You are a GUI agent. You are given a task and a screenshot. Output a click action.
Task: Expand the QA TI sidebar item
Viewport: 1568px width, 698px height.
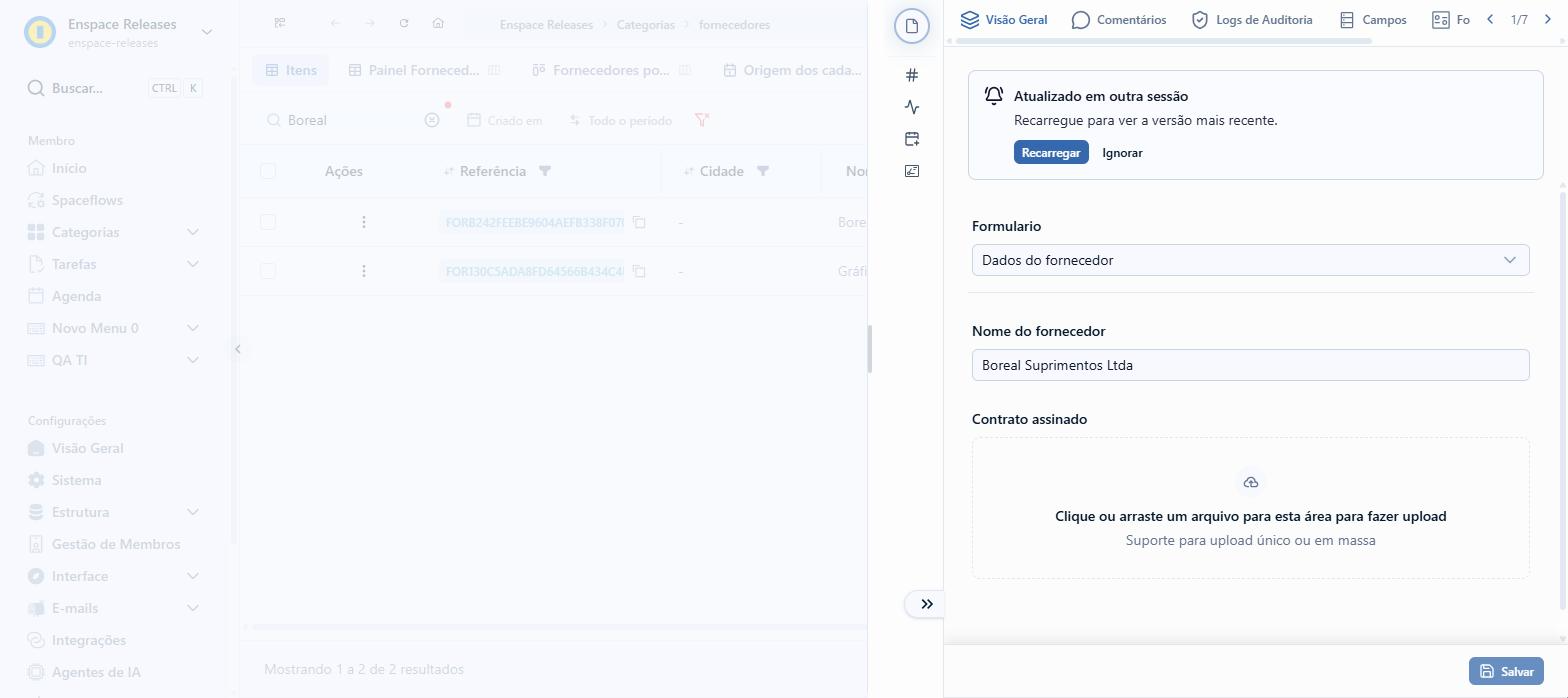[194, 360]
